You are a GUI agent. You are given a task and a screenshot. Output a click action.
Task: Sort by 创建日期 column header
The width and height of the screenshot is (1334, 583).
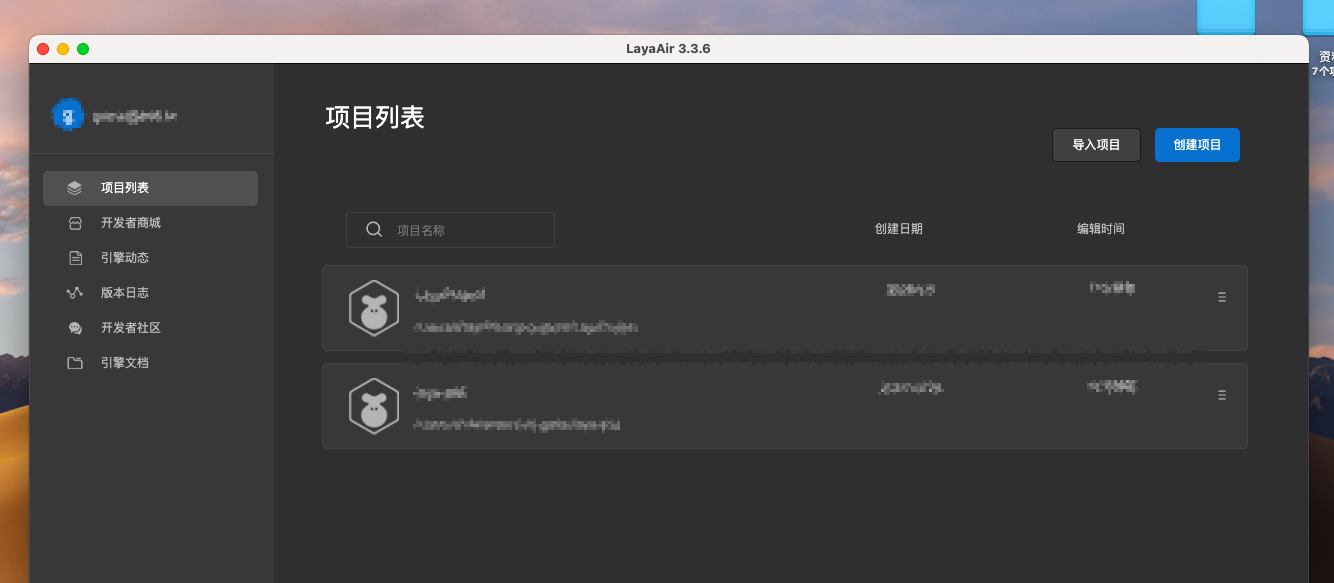(x=898, y=229)
